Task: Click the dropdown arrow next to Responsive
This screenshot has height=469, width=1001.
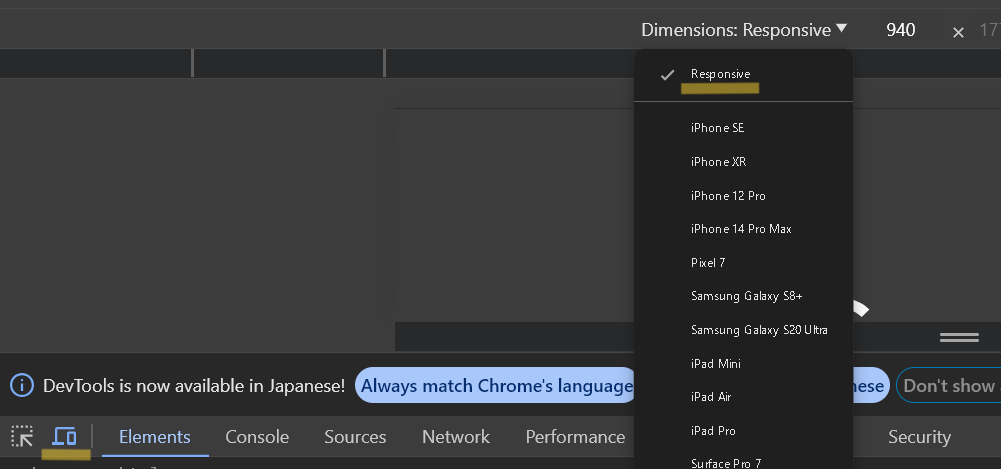Action: coord(841,28)
